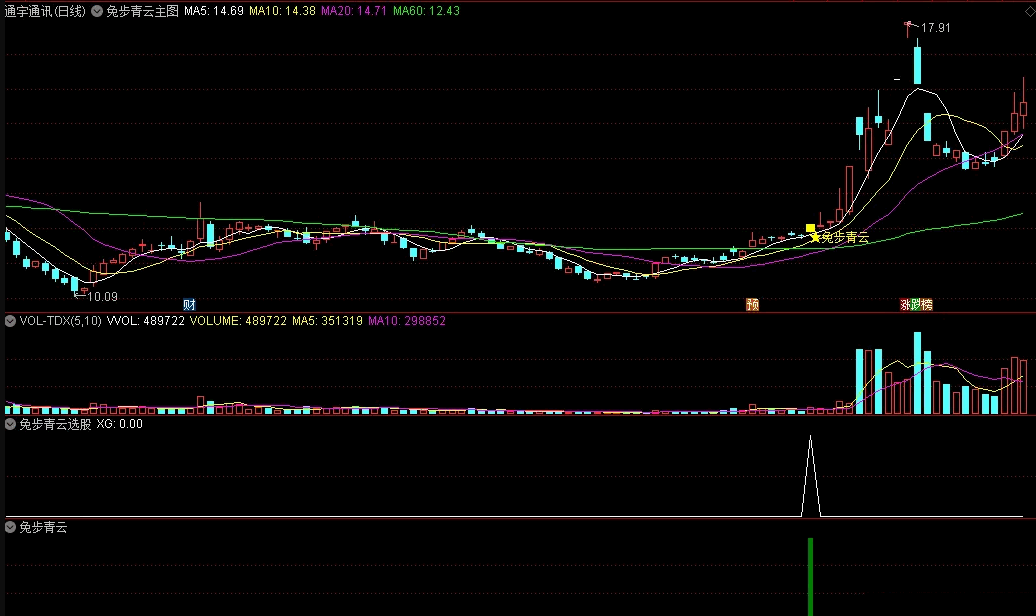Click the yellow square signal marker
The height and width of the screenshot is (616, 1036).
(811, 228)
